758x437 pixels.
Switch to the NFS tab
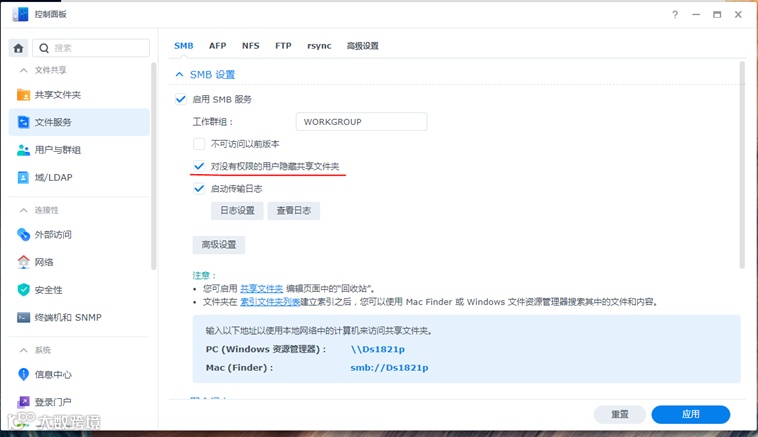click(x=250, y=46)
